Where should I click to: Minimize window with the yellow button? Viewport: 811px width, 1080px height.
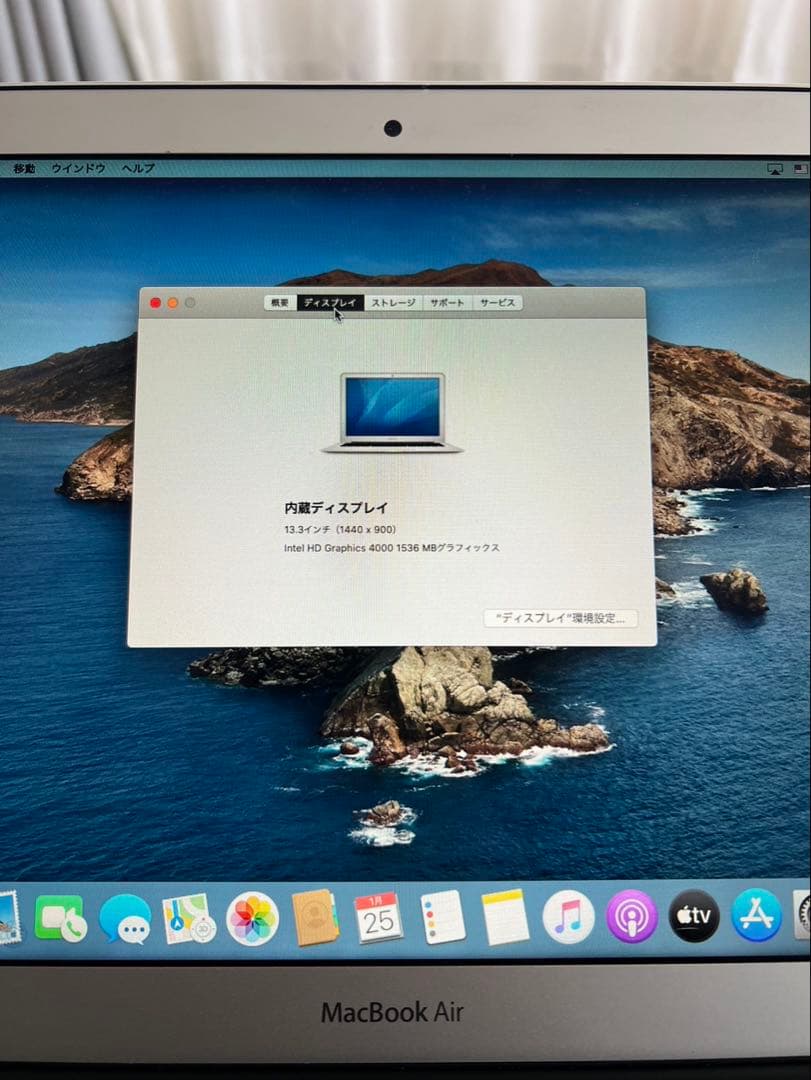pos(173,303)
